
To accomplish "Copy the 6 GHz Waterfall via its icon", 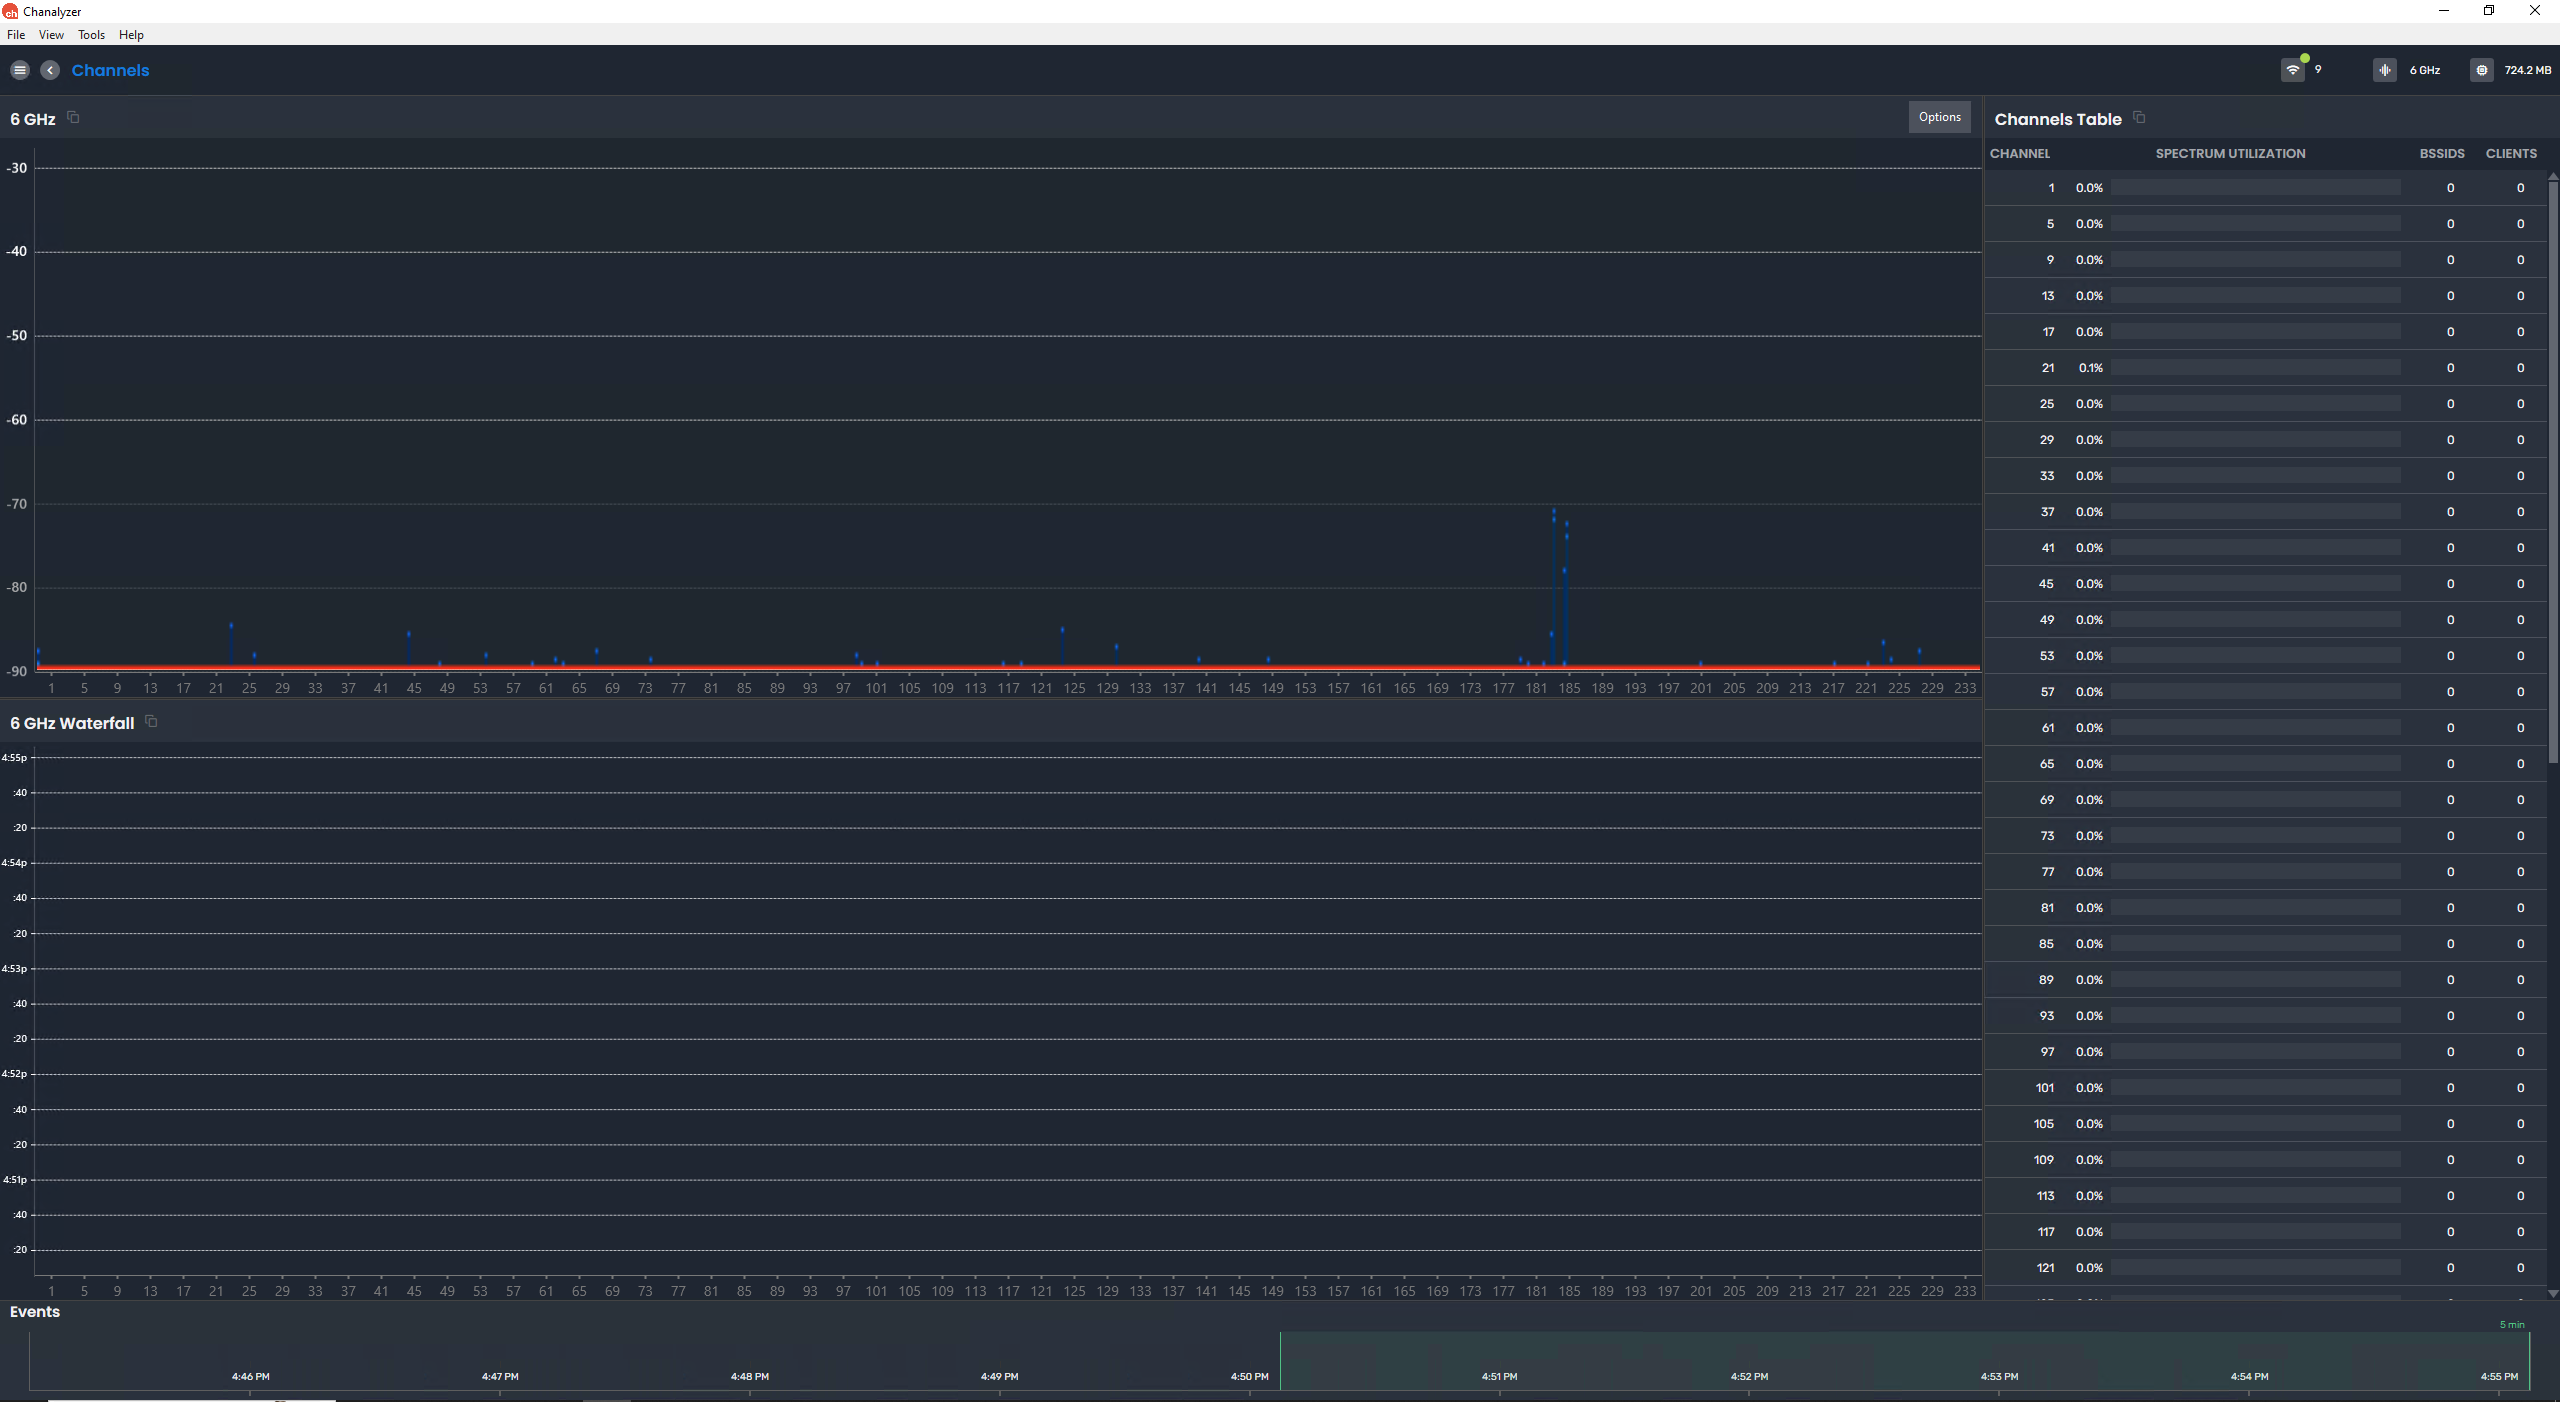I will tap(151, 721).
